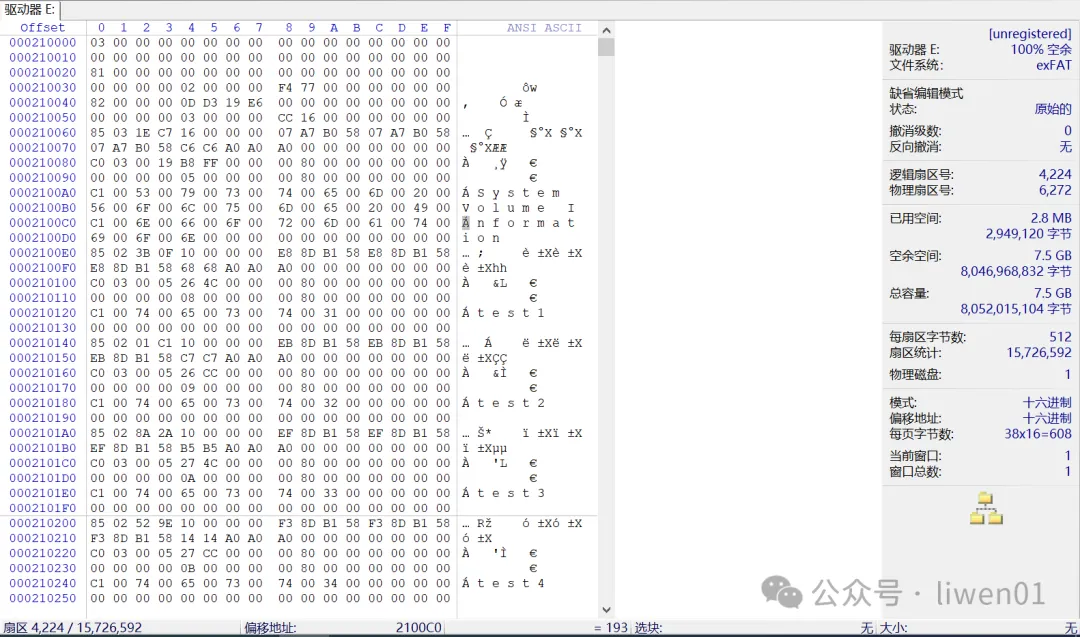
Task: Select offset row 000210120
Action: [43, 313]
